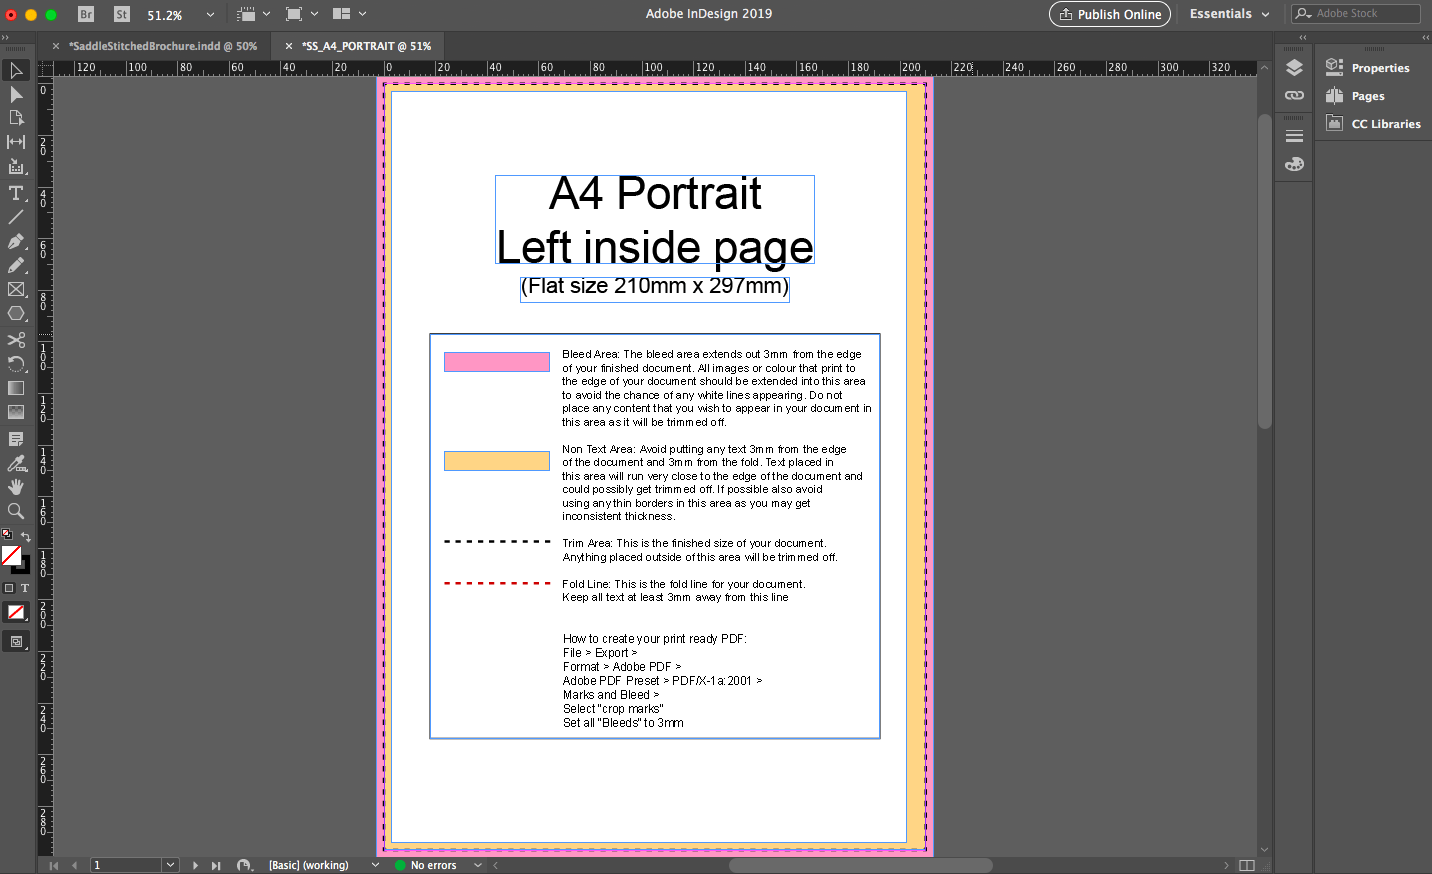Click Publish Online button
The width and height of the screenshot is (1432, 874).
1110,14
